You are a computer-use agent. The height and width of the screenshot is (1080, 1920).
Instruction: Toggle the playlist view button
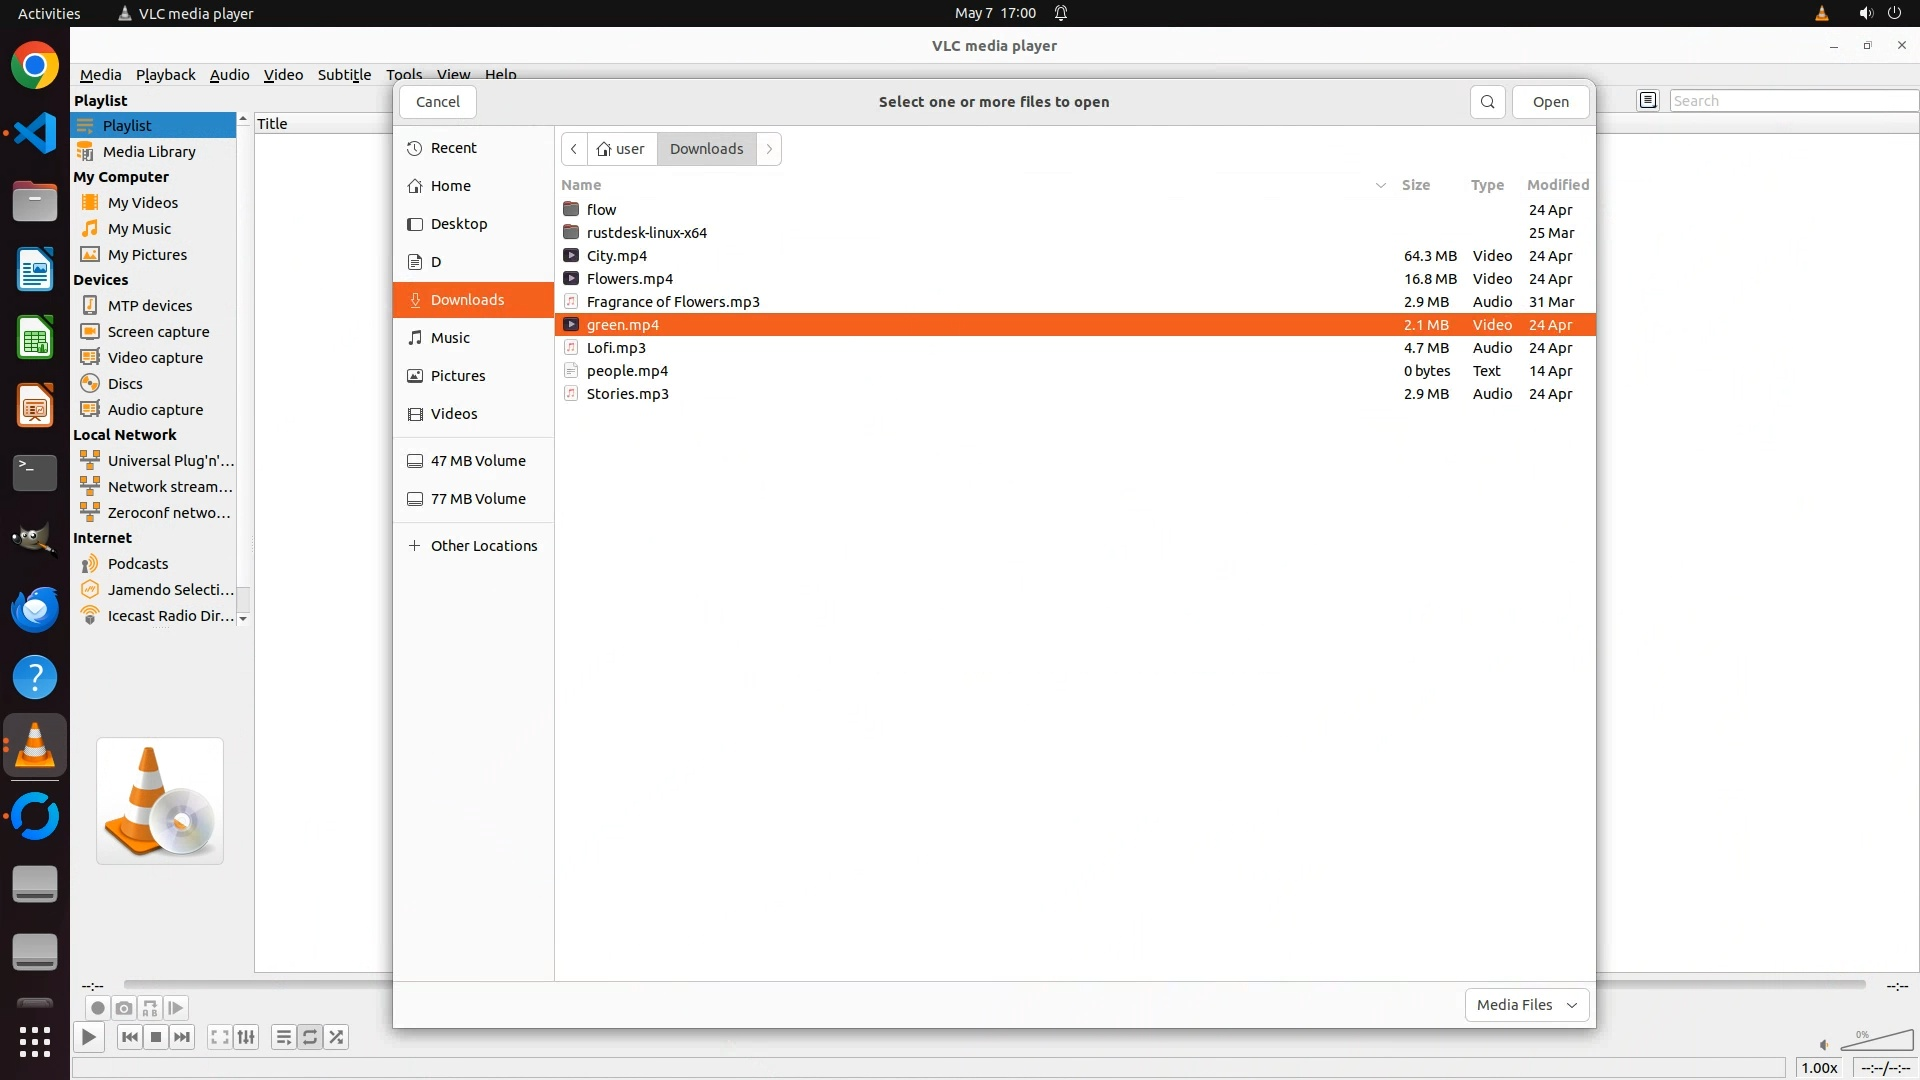[x=284, y=1037]
